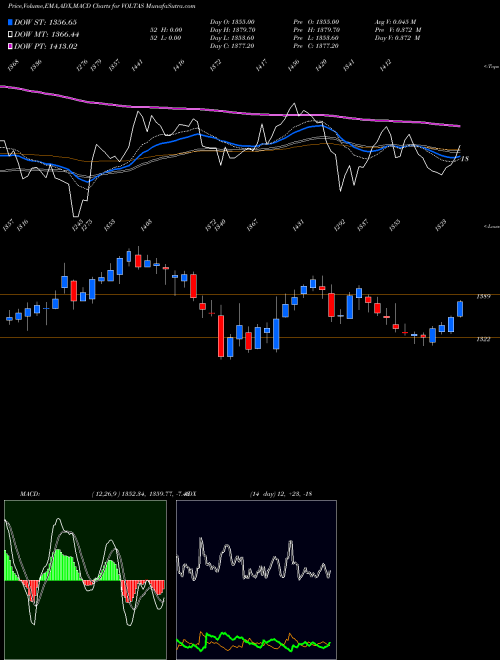Click the latest blue candlestick on price chart

click(460, 309)
